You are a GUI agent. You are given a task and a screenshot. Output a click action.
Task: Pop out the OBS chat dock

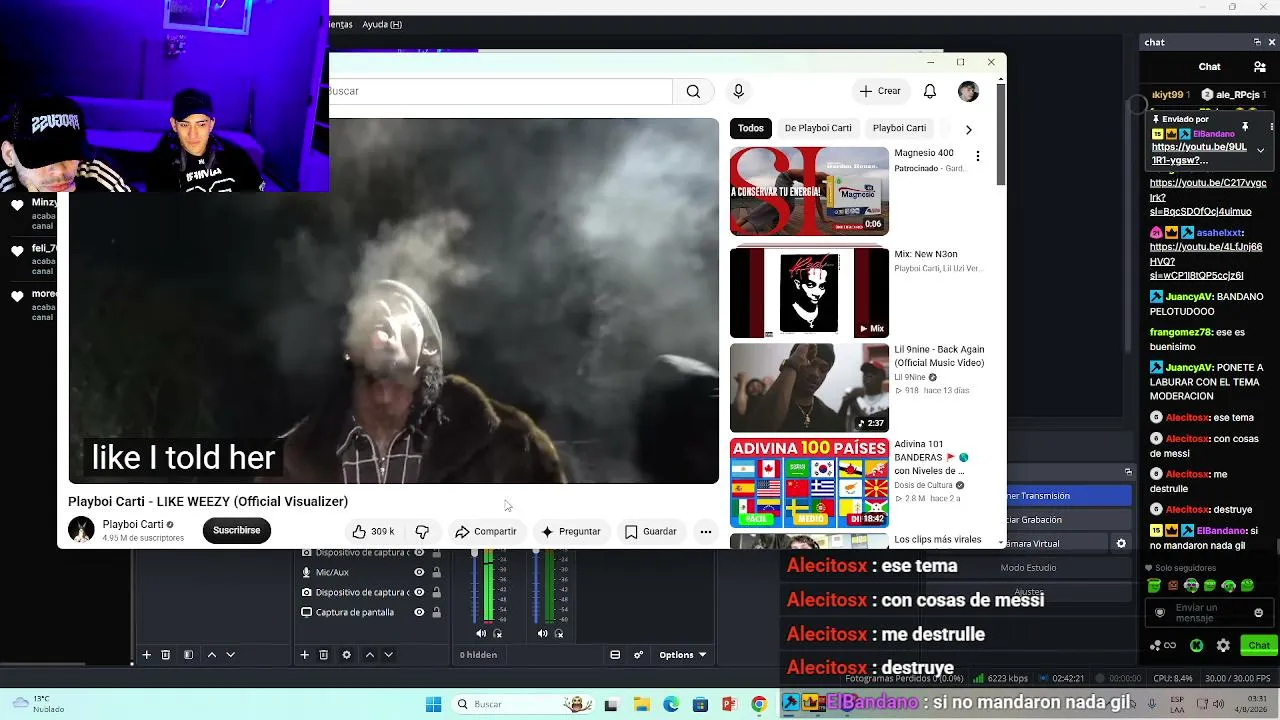pyautogui.click(x=1257, y=42)
